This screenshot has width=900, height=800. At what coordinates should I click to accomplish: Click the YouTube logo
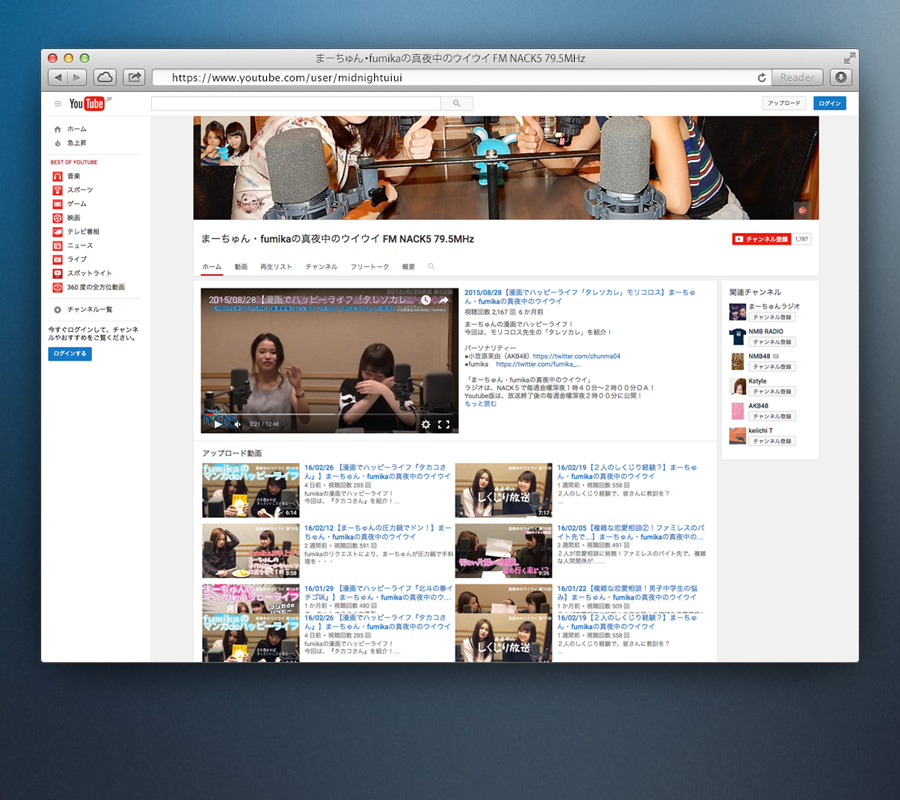[88, 104]
